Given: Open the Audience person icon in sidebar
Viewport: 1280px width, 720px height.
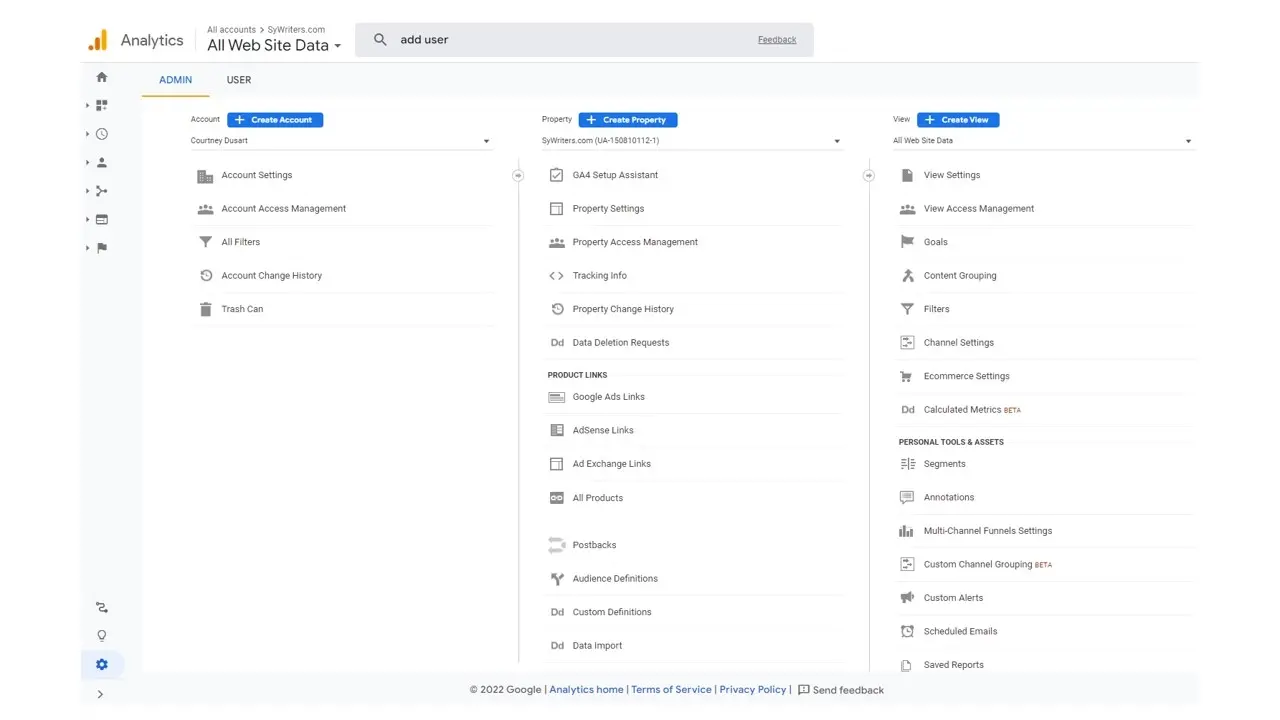Looking at the screenshot, I should 102,162.
